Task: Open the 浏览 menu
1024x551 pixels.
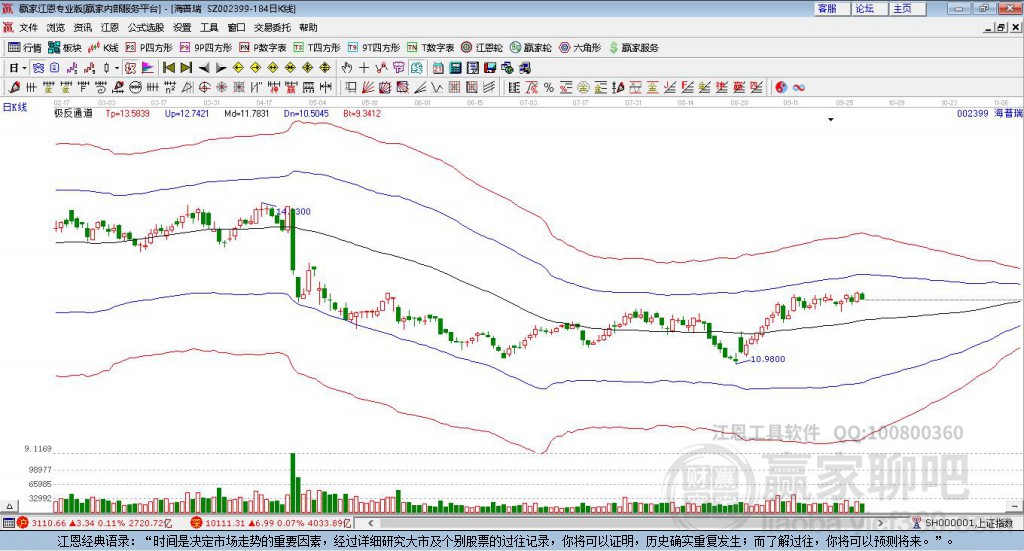Action: point(56,27)
